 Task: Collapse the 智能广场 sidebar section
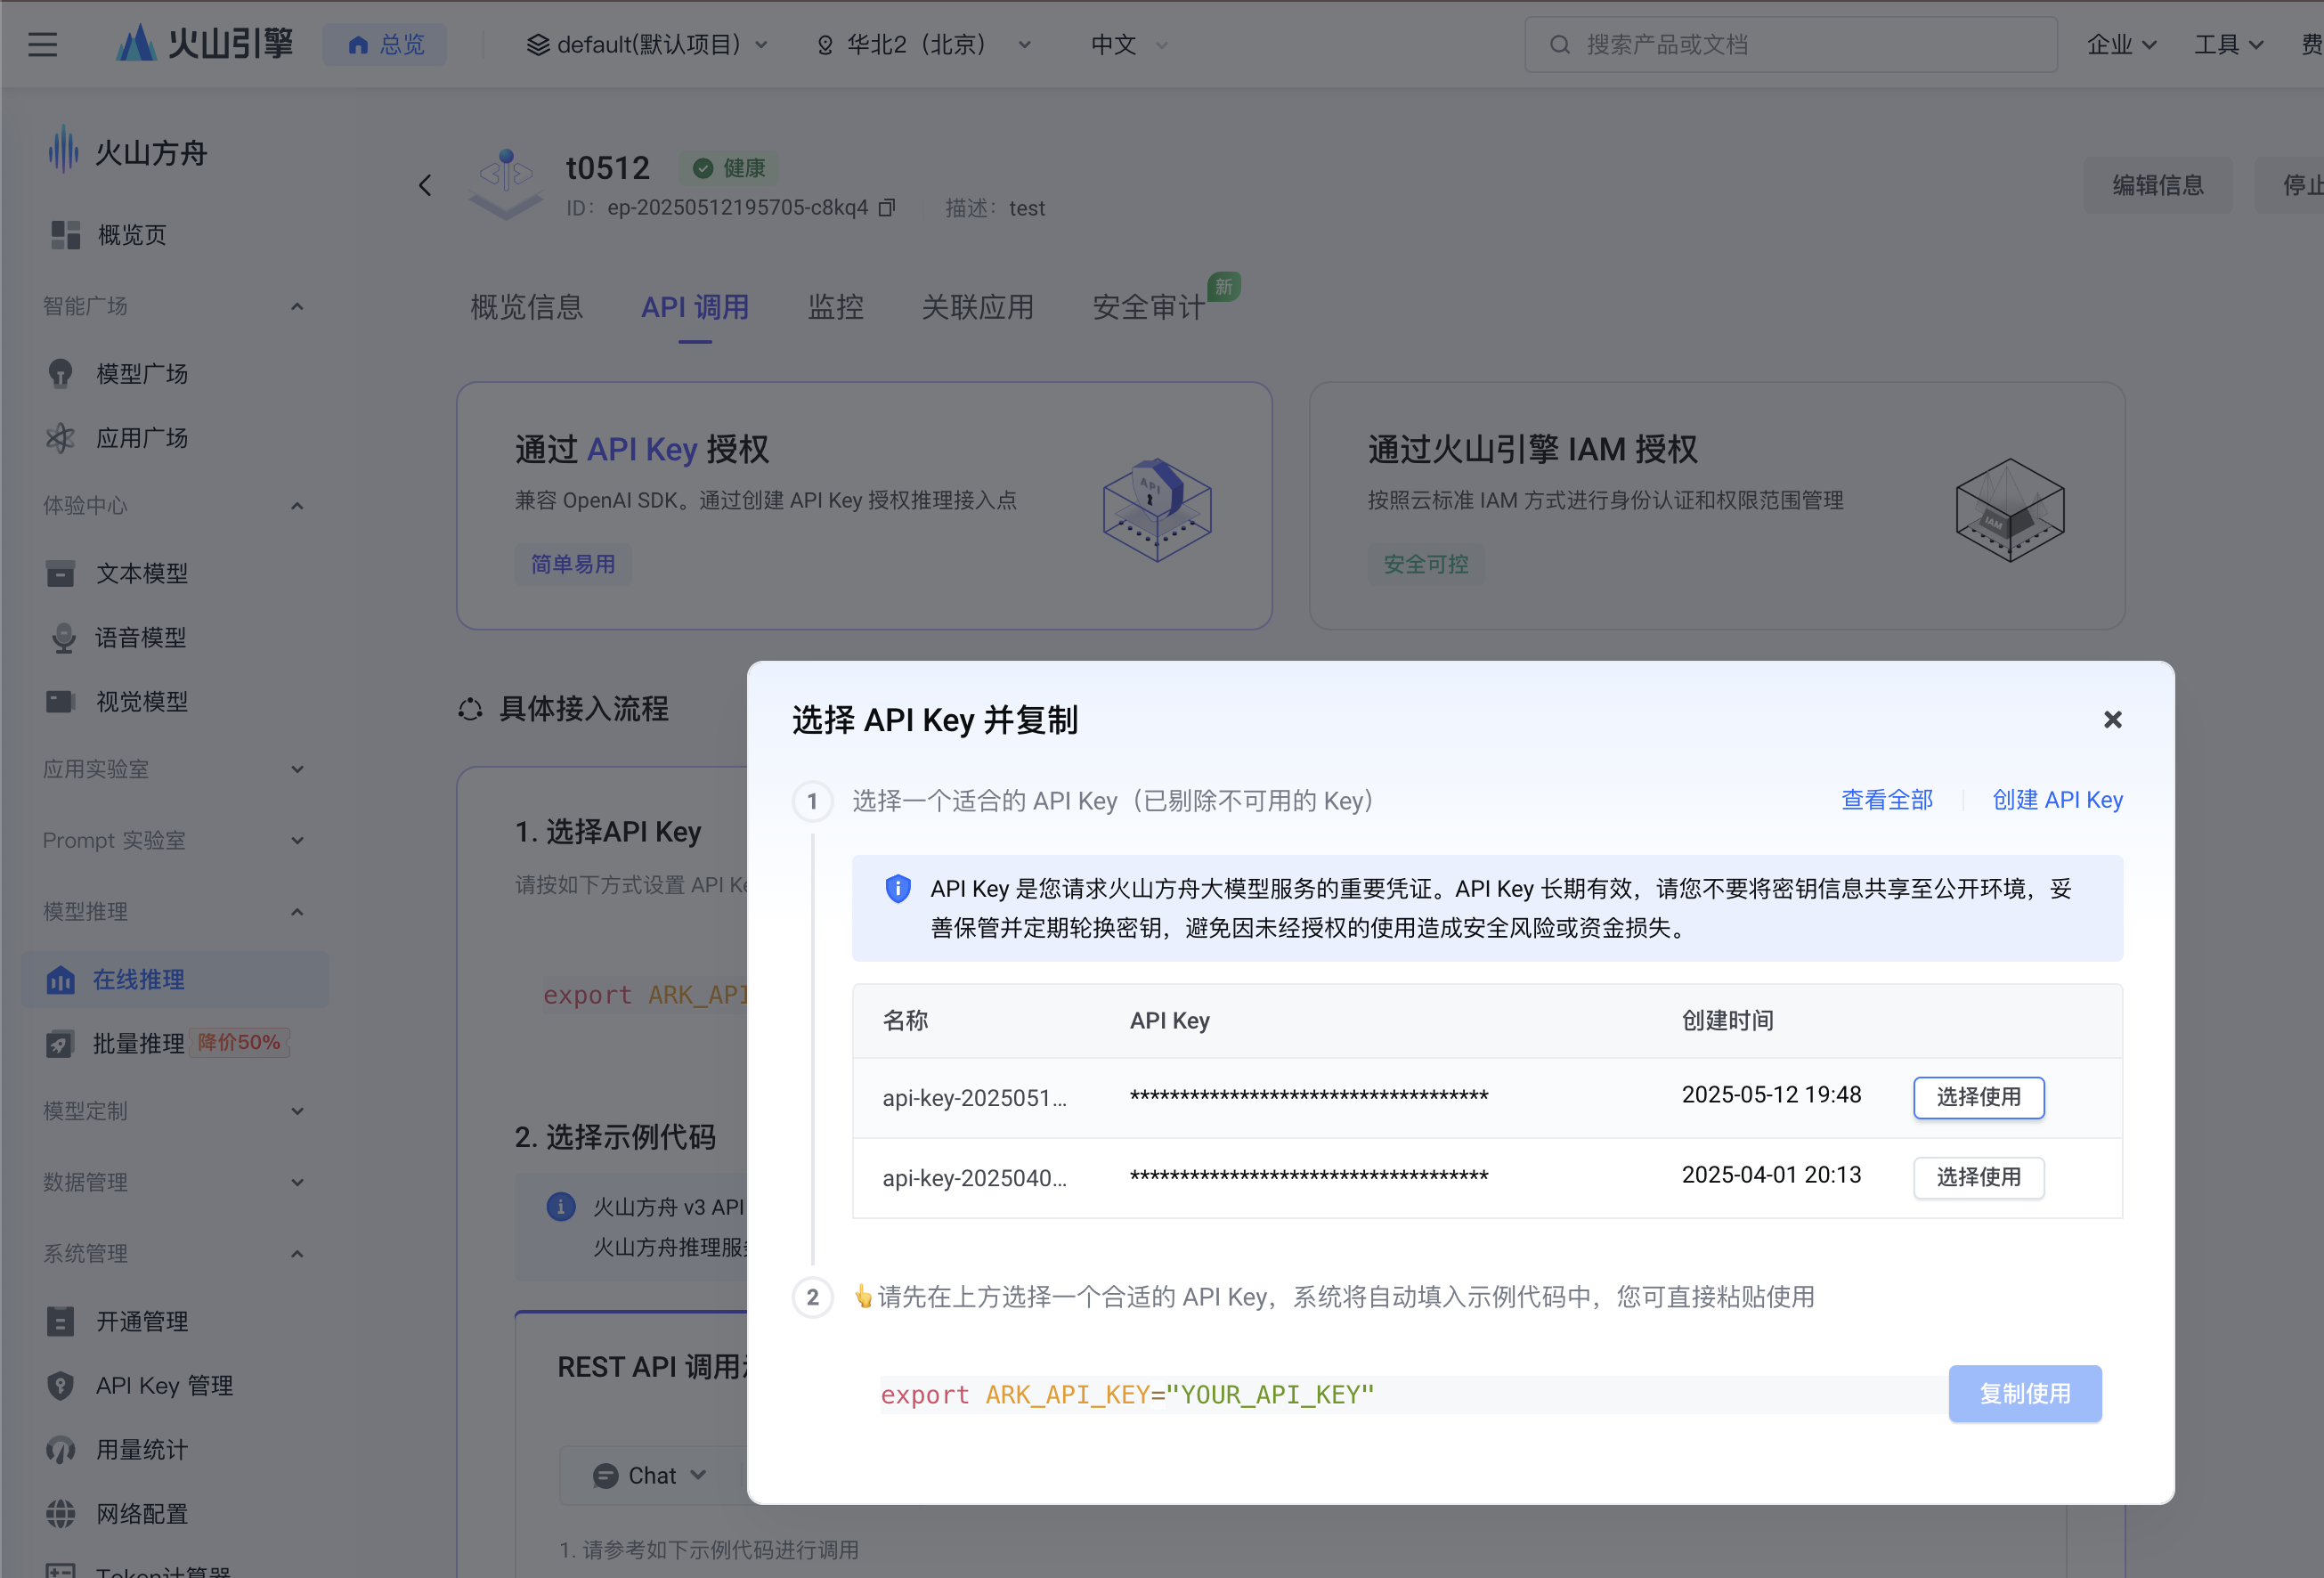click(x=297, y=307)
